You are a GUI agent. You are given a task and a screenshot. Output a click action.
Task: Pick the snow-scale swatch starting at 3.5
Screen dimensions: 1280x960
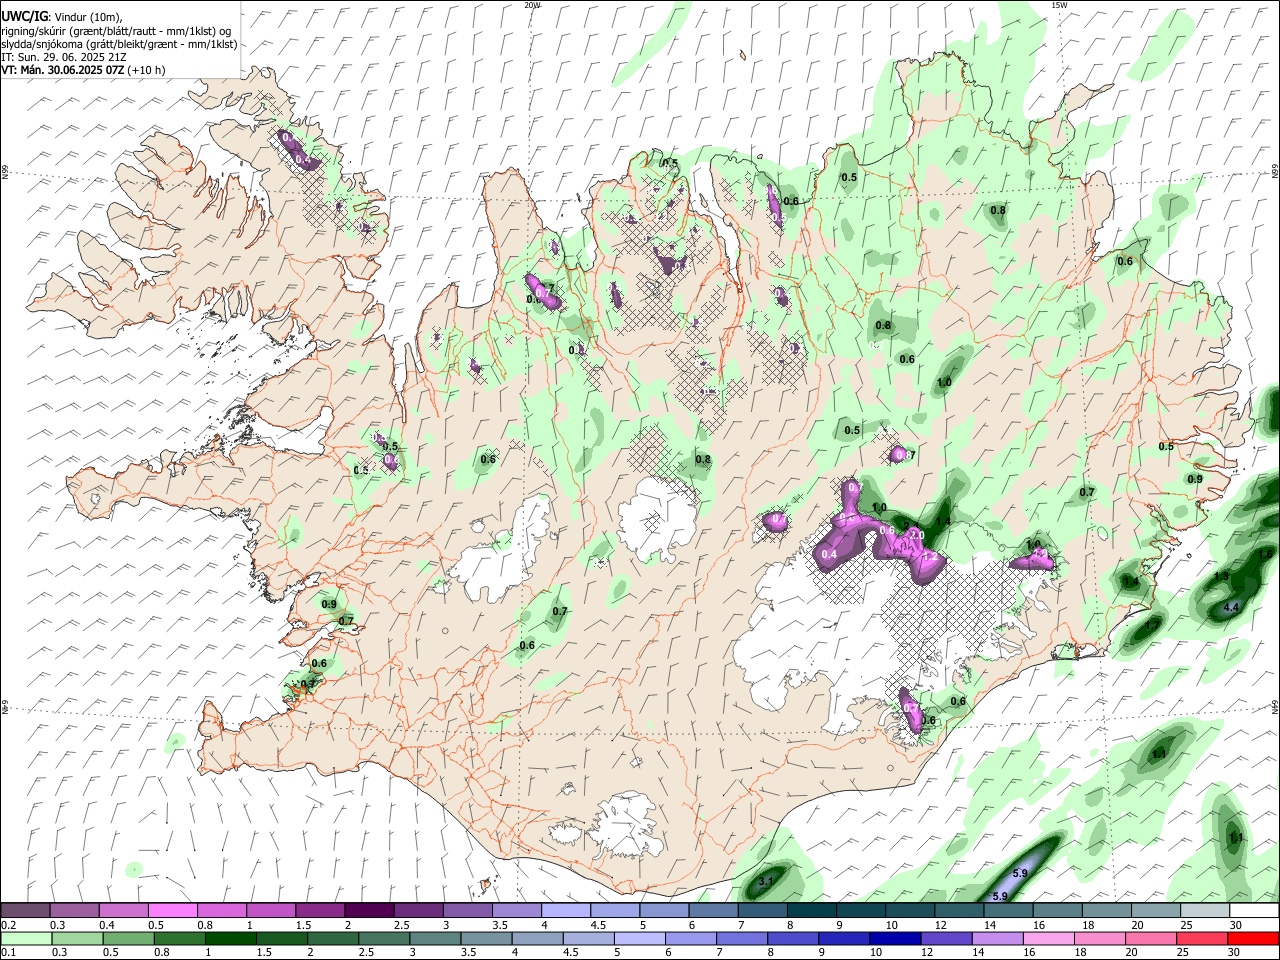(x=517, y=910)
